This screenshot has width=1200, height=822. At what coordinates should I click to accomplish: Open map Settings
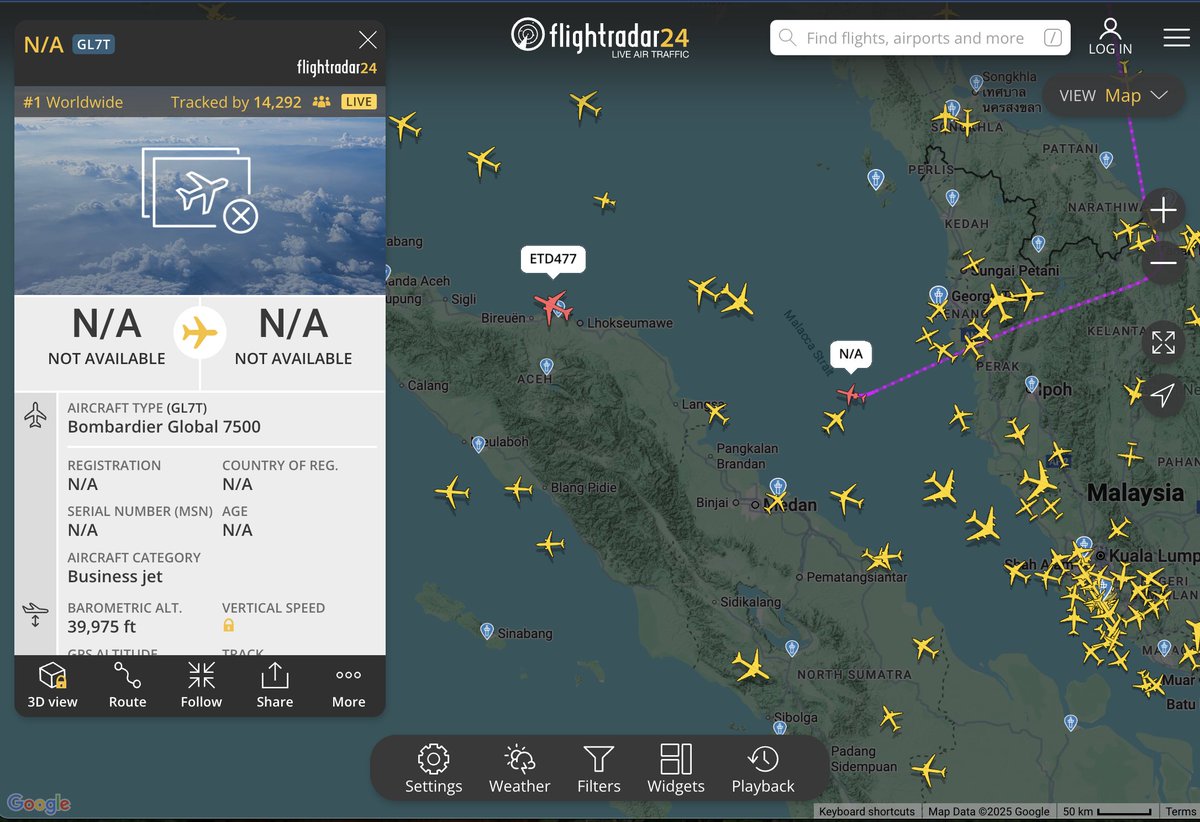click(x=433, y=769)
